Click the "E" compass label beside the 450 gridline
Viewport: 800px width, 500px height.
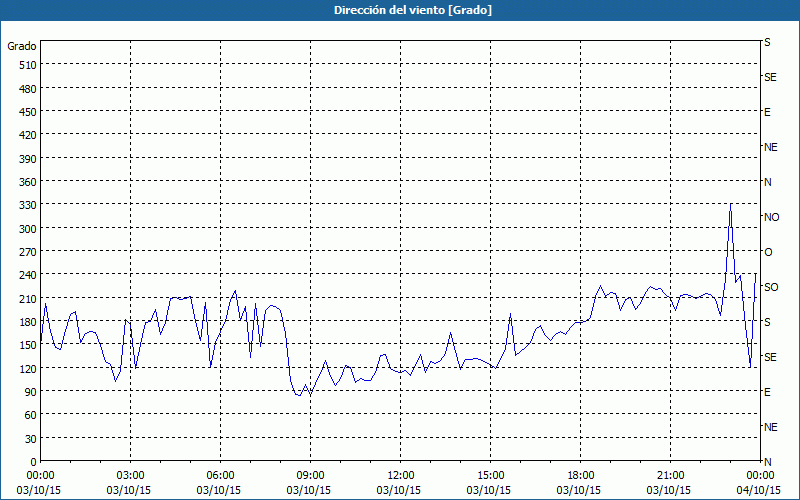click(x=767, y=112)
